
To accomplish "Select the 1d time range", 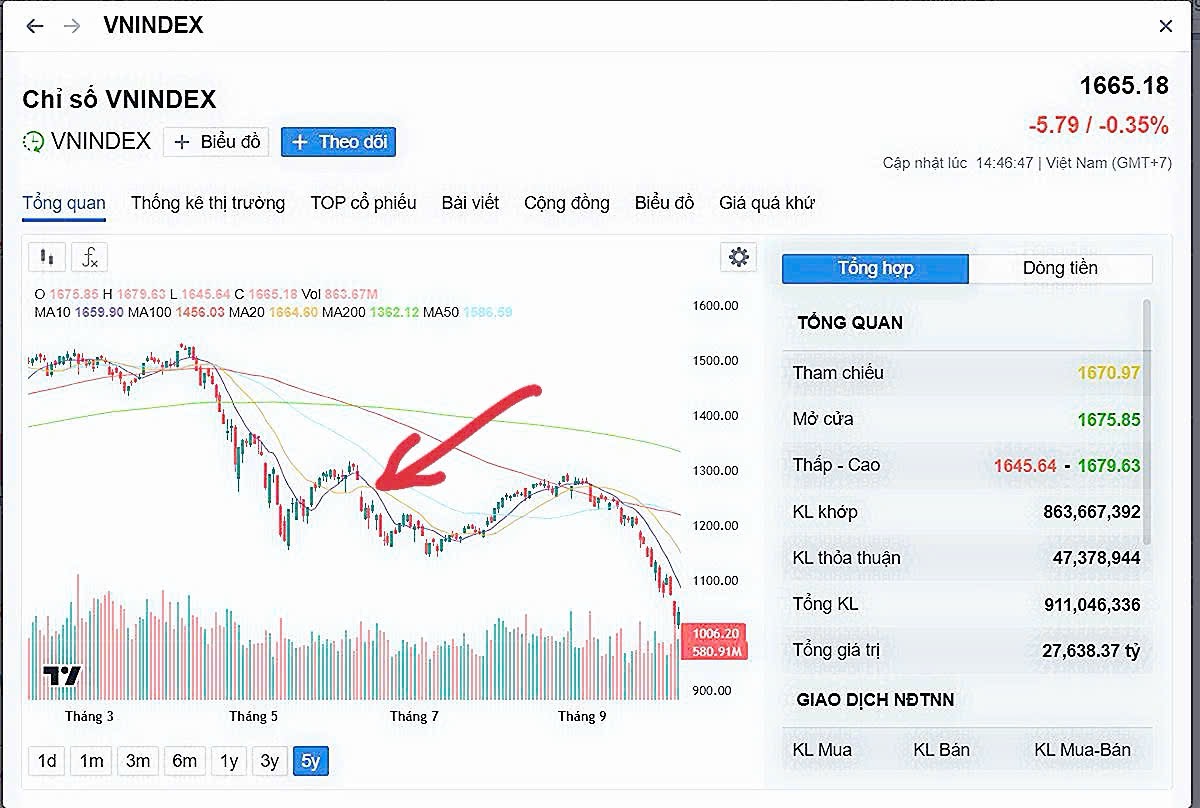I will [x=47, y=761].
